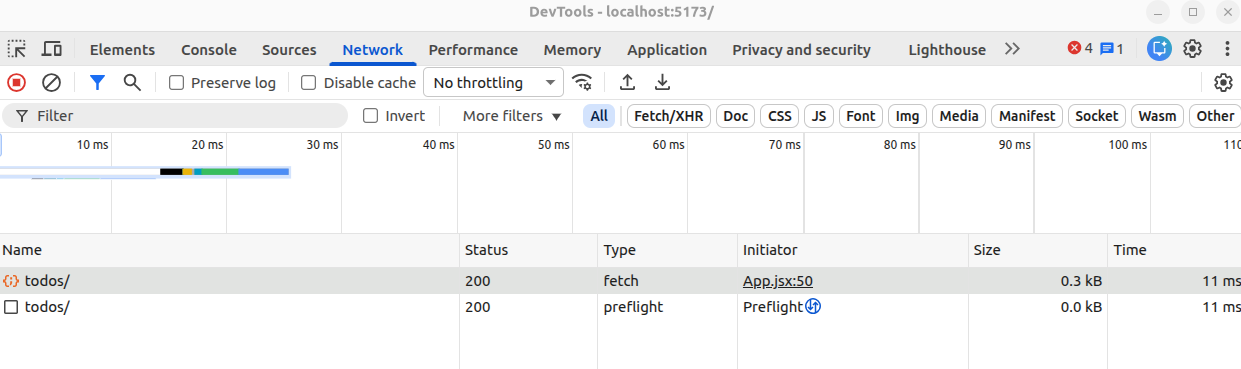Image resolution: width=1241 pixels, height=369 pixels.
Task: Filter requests by CSS
Action: [780, 116]
